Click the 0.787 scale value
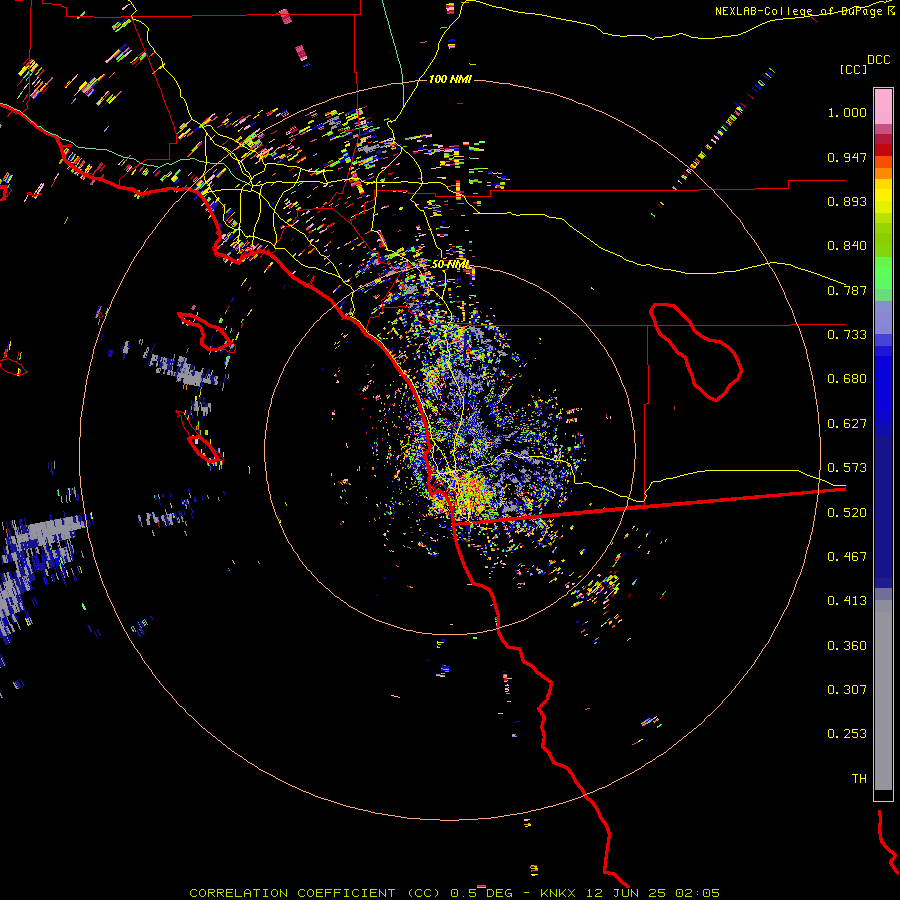 847,290
